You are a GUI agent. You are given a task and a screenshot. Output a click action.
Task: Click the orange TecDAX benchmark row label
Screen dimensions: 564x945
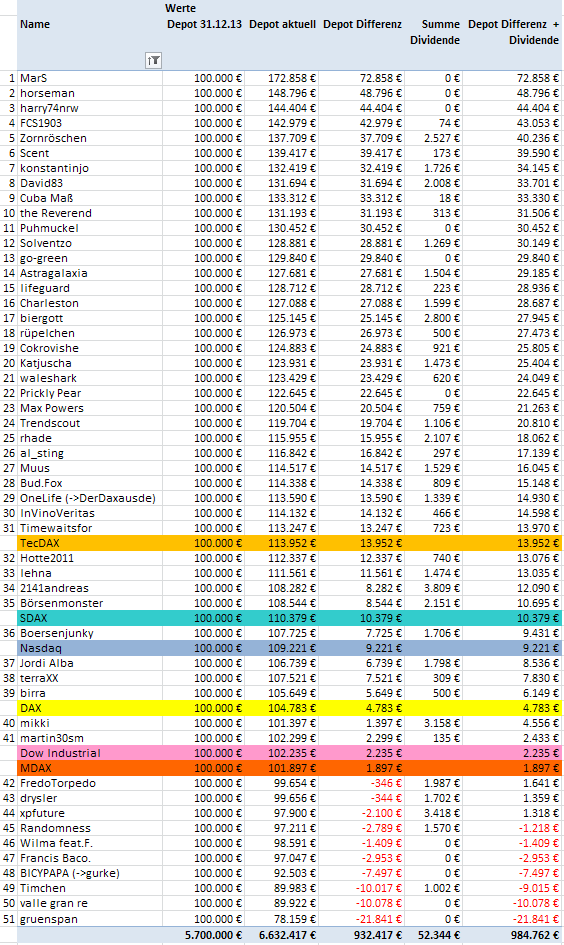(40, 543)
